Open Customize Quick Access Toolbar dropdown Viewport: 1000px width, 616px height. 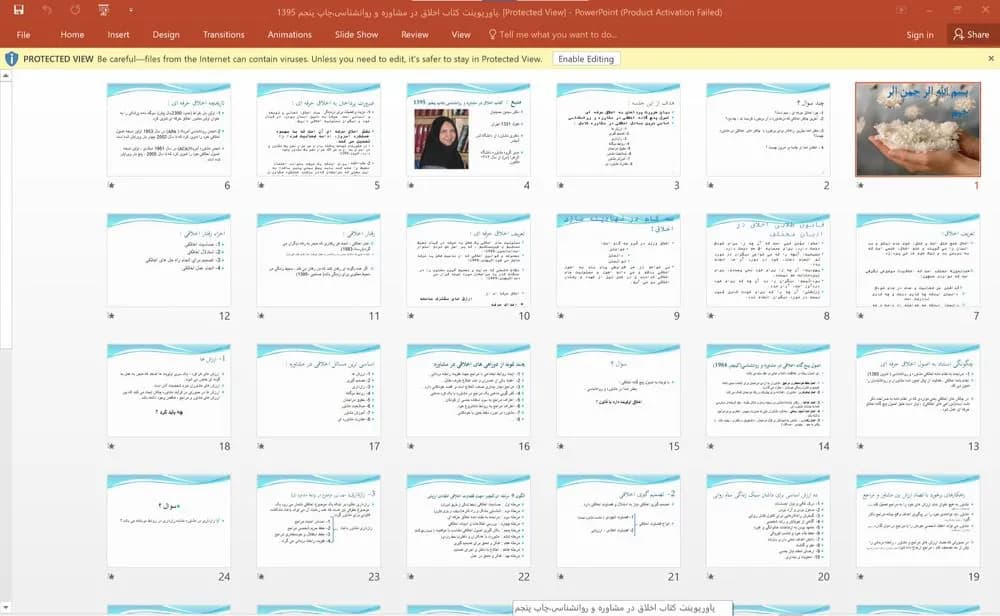tap(131, 10)
